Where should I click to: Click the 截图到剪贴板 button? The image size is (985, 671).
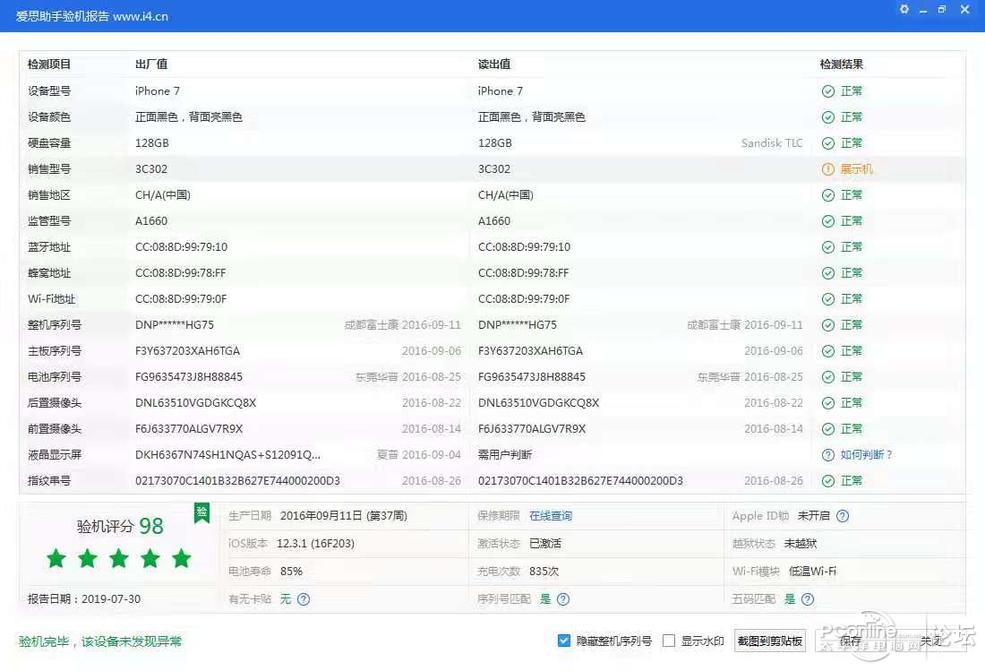770,641
